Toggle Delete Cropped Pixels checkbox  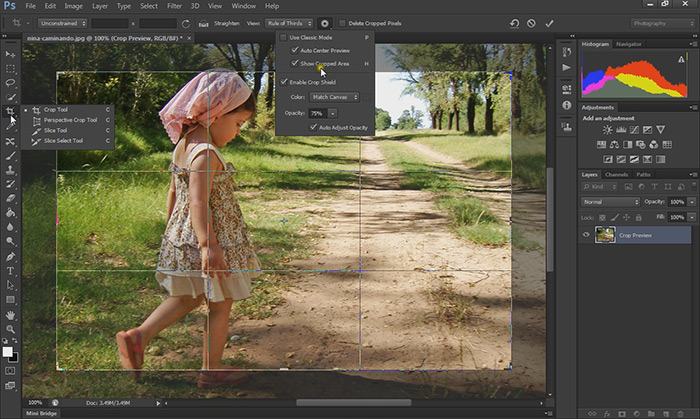coord(342,23)
